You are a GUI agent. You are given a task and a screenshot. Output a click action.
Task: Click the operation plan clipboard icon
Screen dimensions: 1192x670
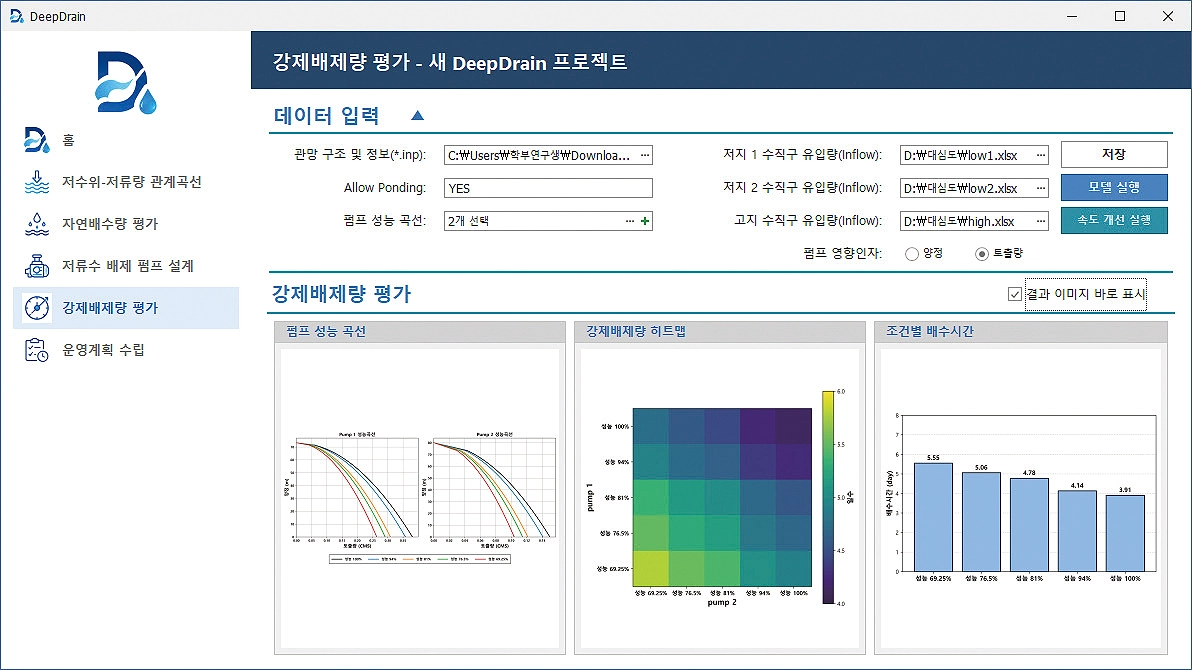(36, 350)
